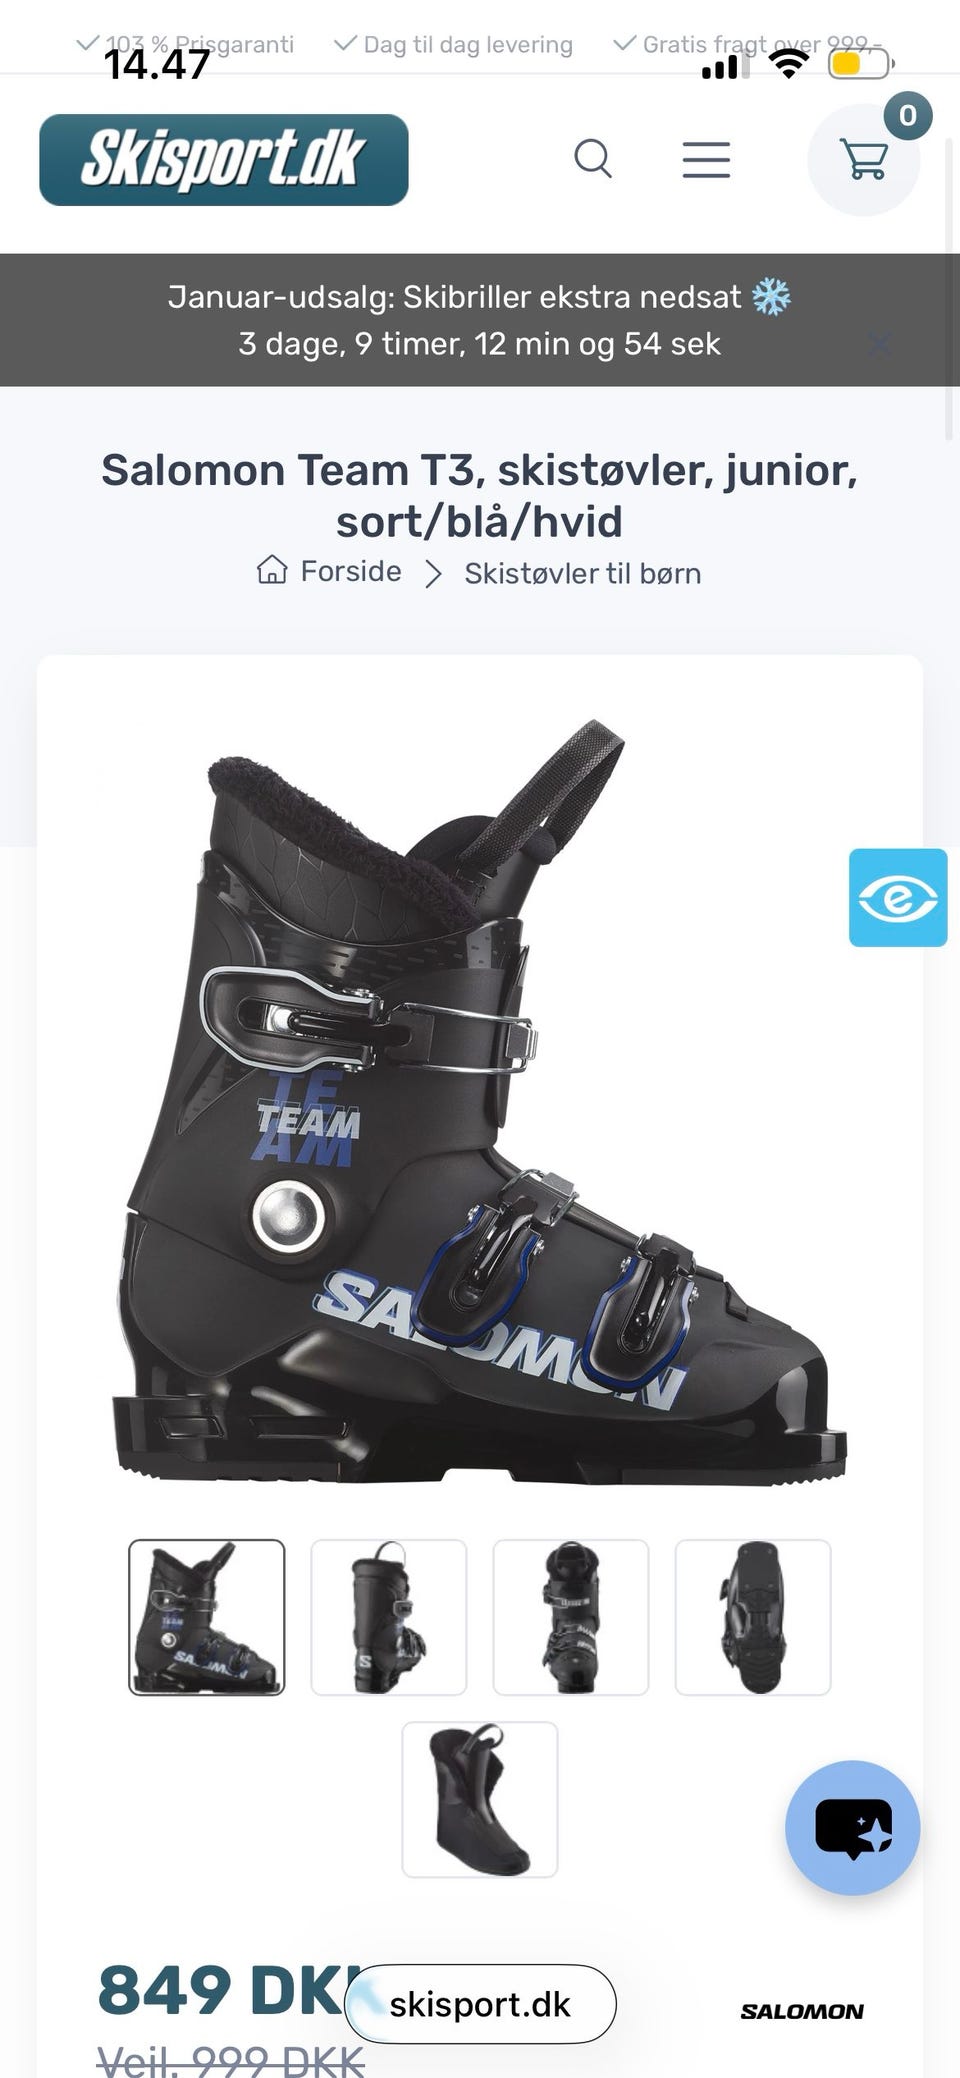This screenshot has width=960, height=2078.
Task: Tap the main Salomon boot image
Action: point(480,1100)
